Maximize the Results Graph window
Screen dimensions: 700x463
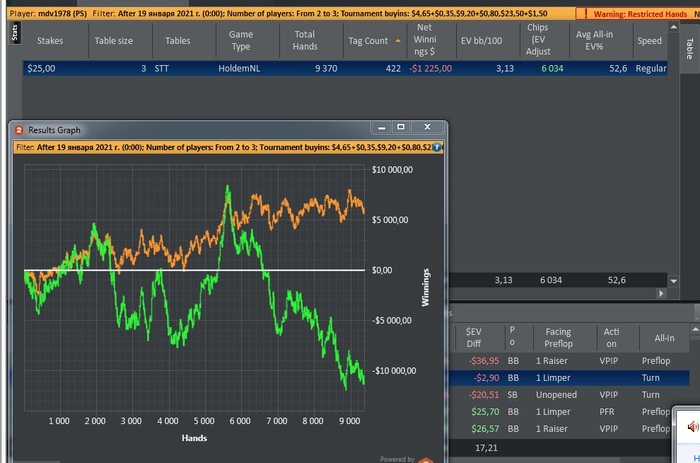[400, 127]
